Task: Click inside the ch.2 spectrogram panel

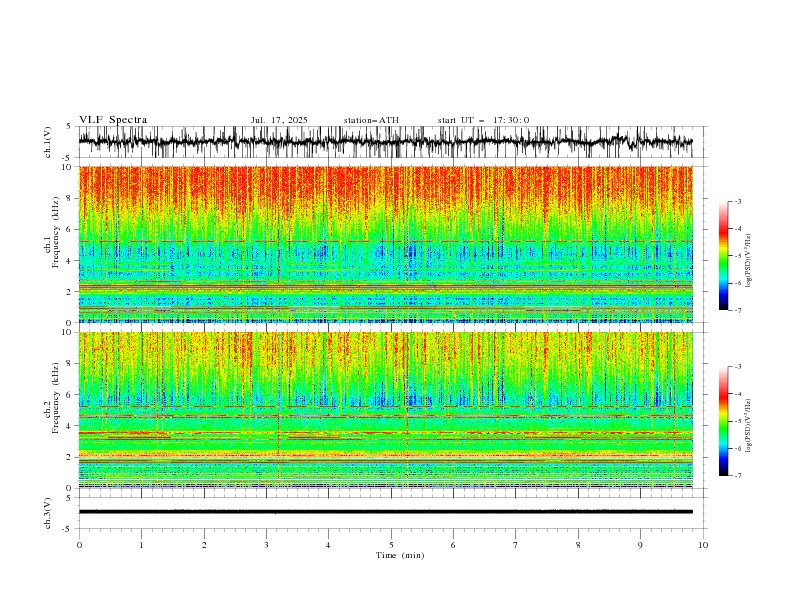Action: [x=386, y=410]
